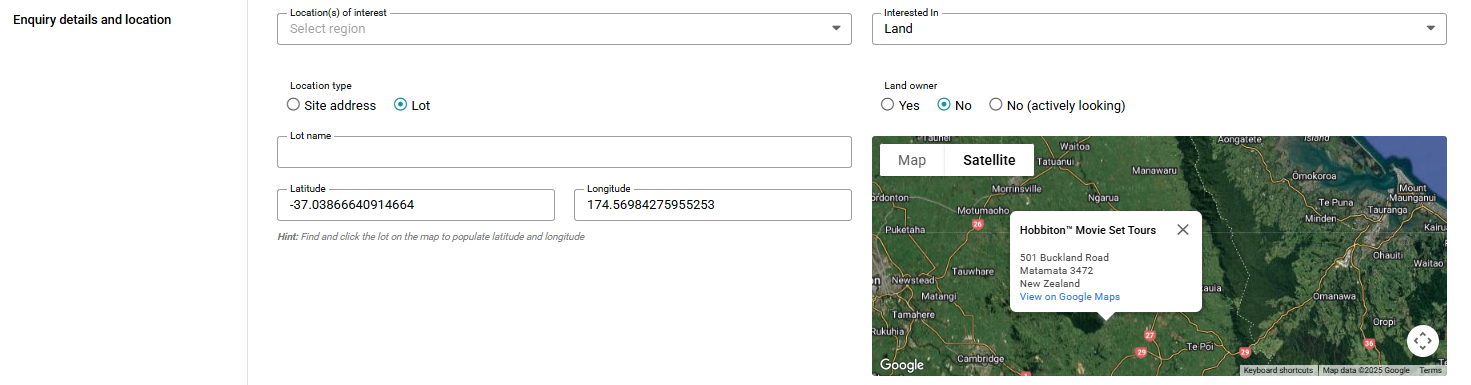Open the map camera controls
Screen dimensions: 1471x385
point(1422,341)
